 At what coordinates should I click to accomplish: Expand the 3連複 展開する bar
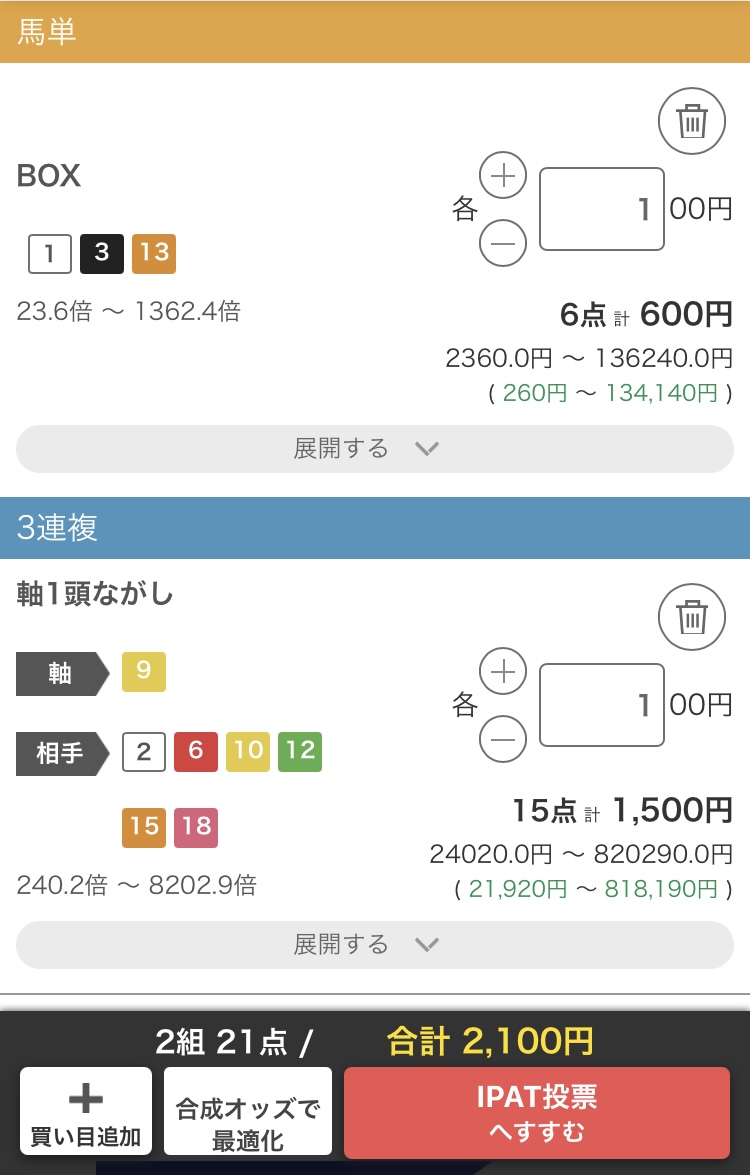pyautogui.click(x=375, y=945)
